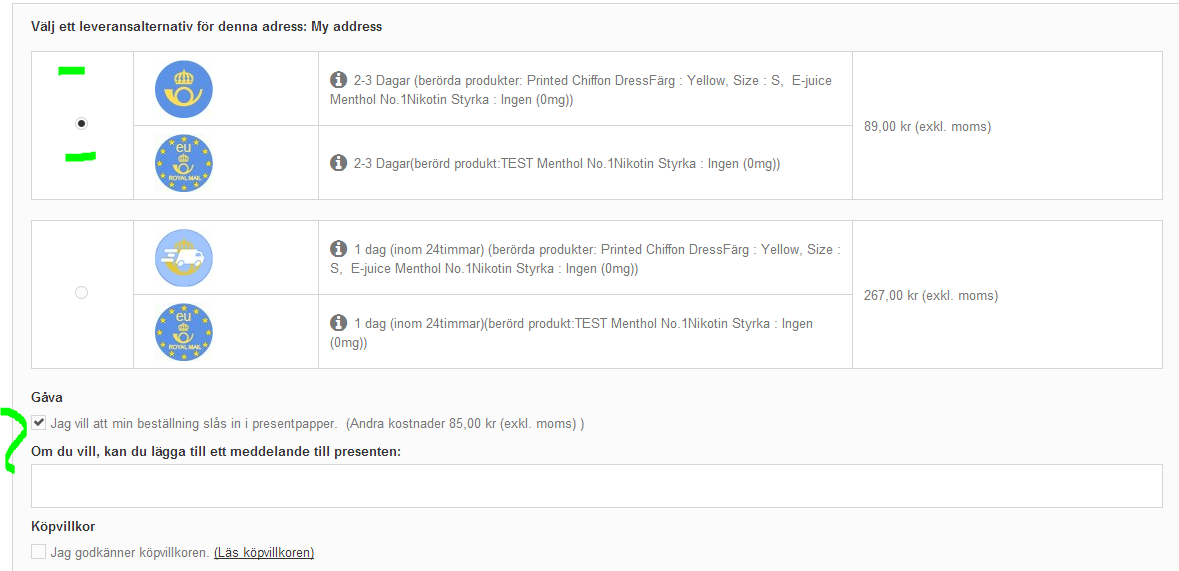Click the info icon beside 2-3 Dagar Printed Chiffon Dress
This screenshot has height=571, width=1179.
tap(339, 80)
